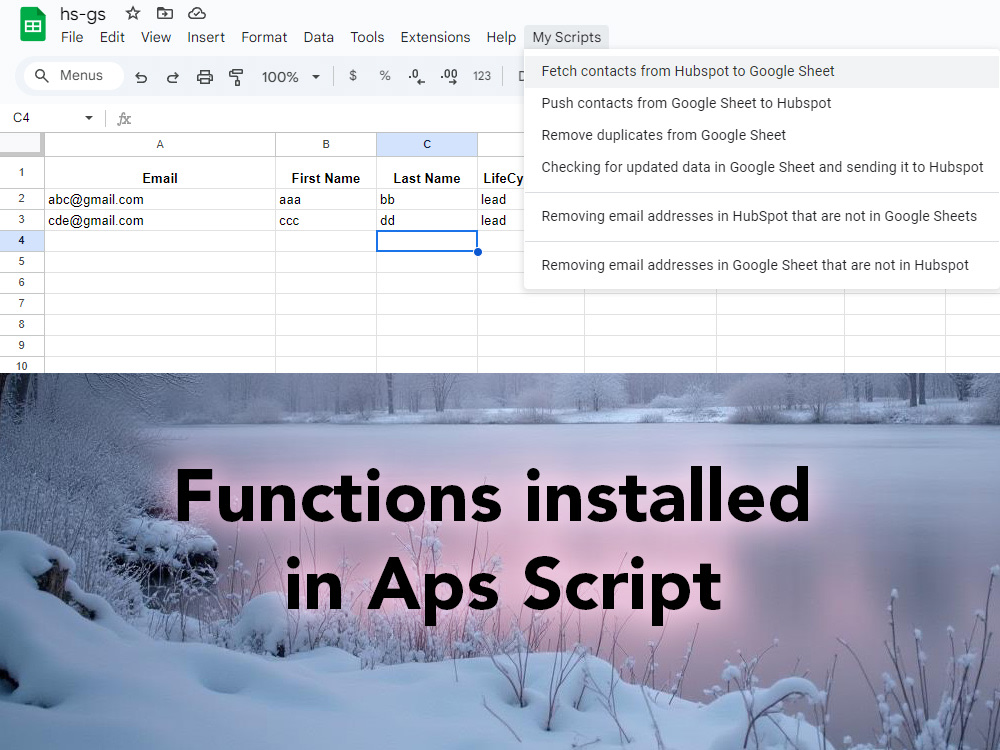Decrease decimal places icon
Image resolution: width=1000 pixels, height=750 pixels.
pos(416,77)
